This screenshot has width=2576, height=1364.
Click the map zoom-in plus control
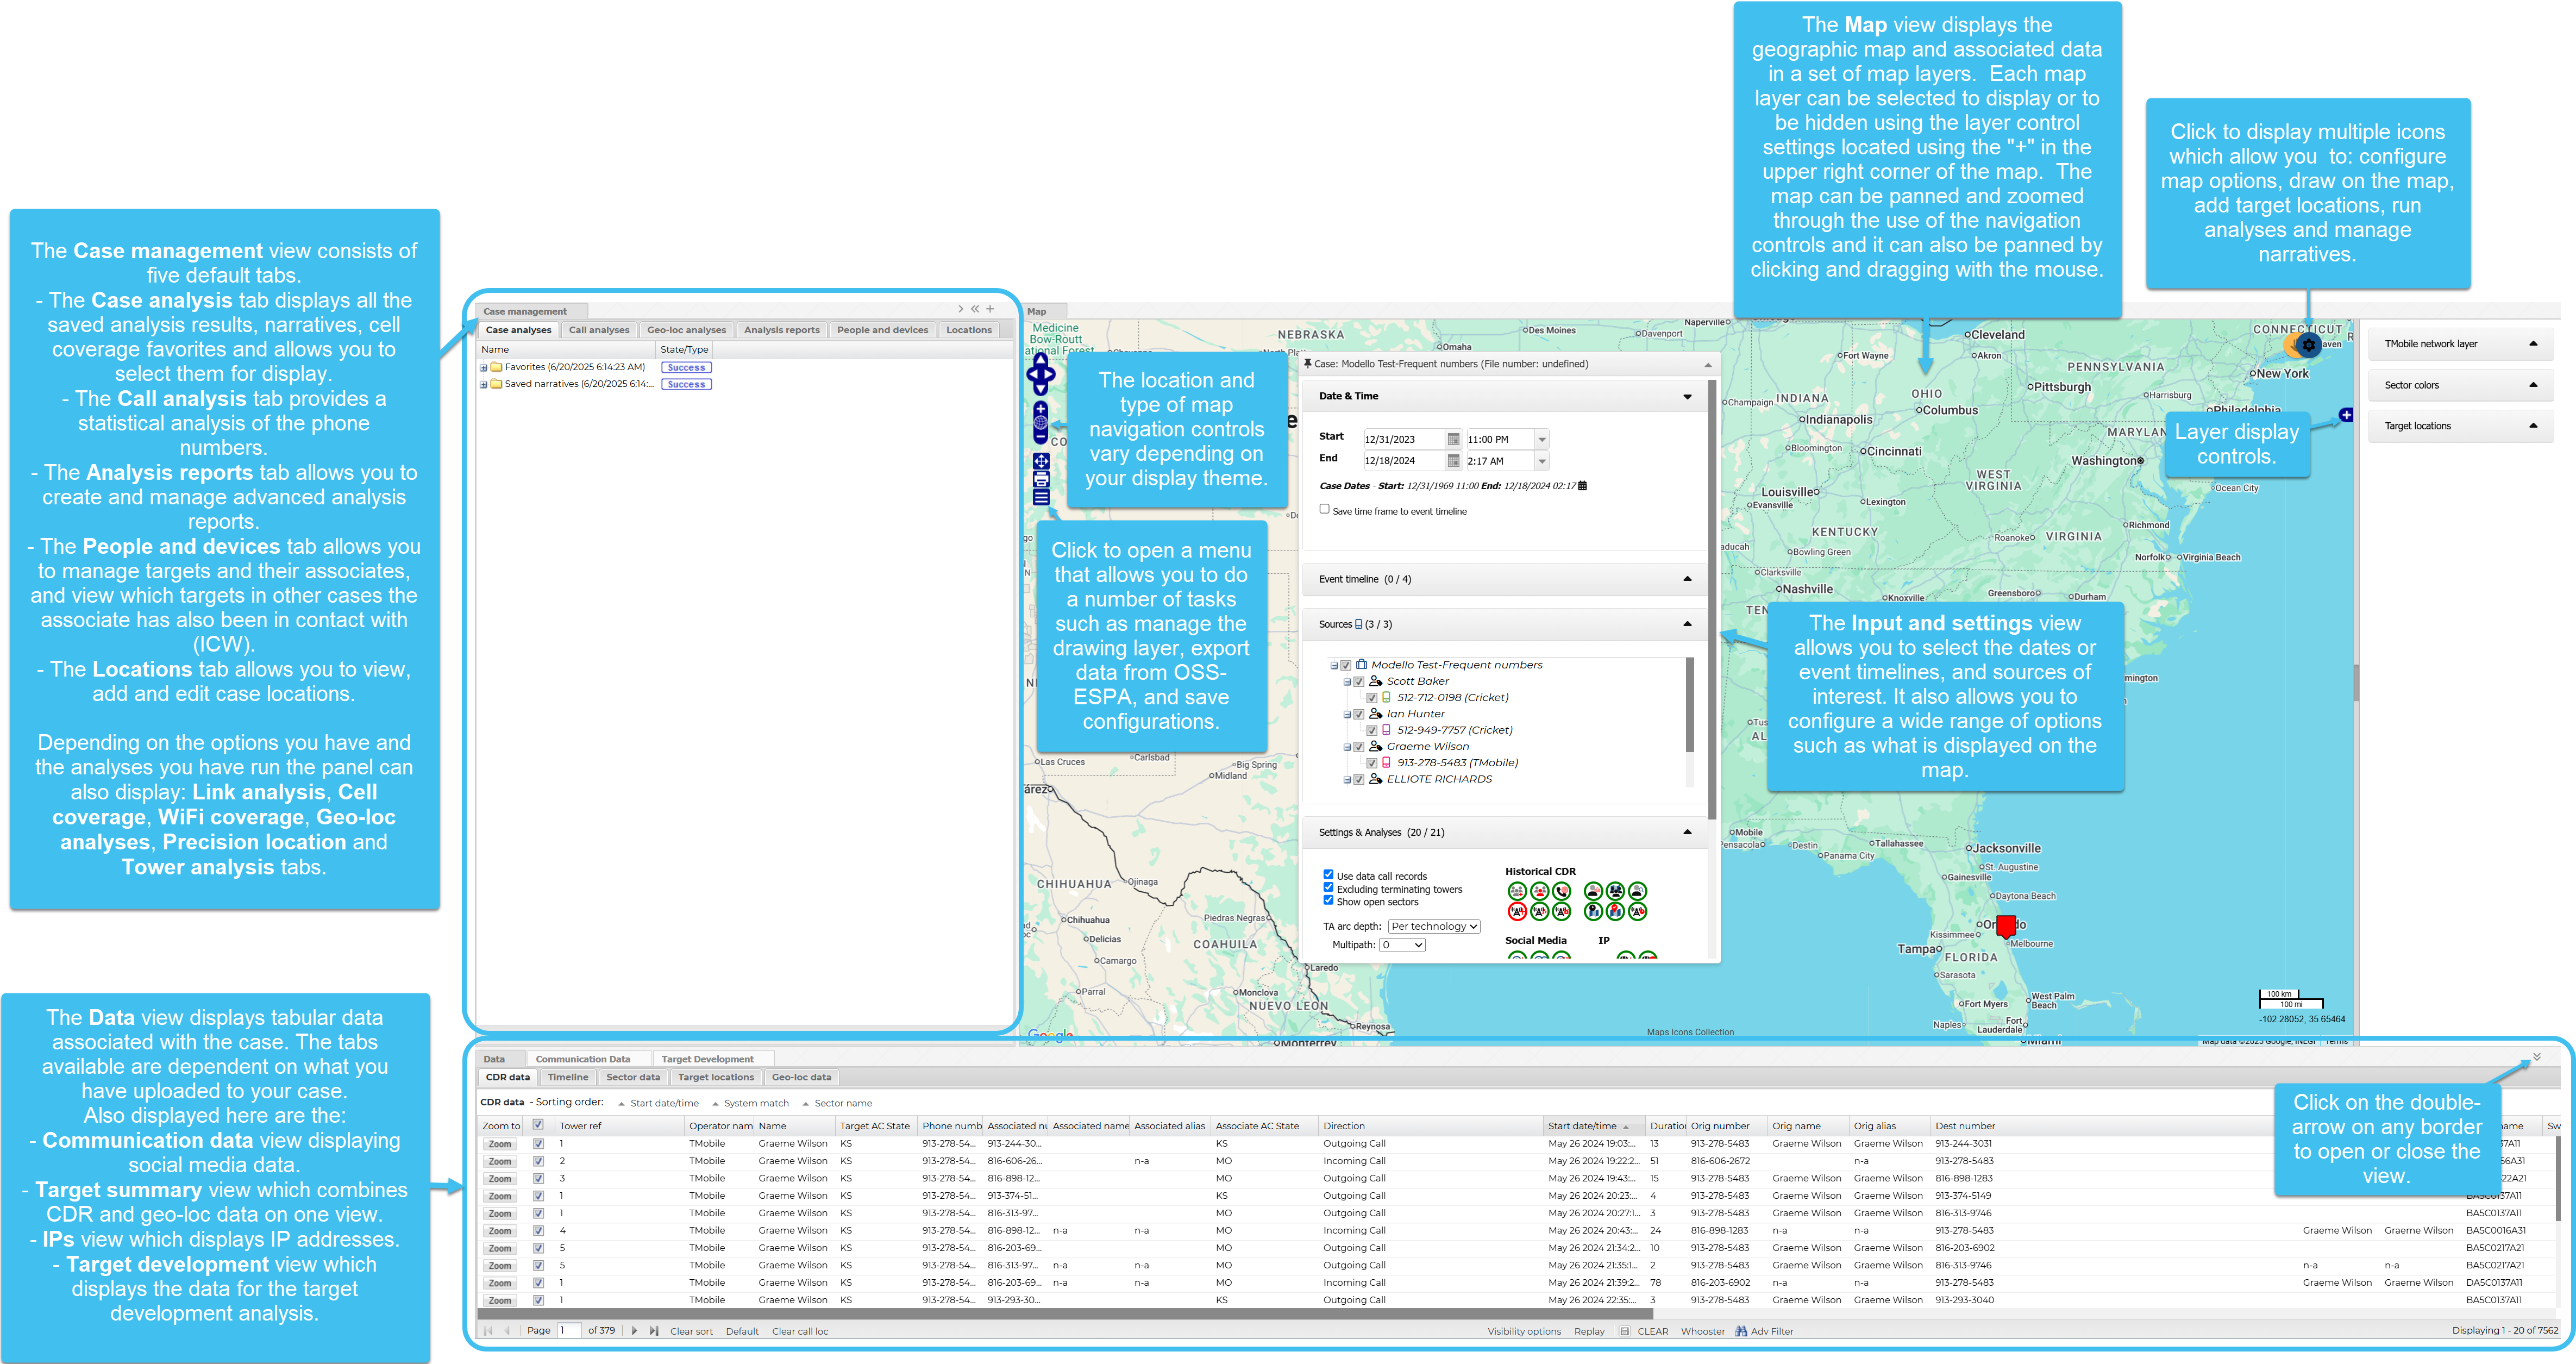(x=1040, y=409)
